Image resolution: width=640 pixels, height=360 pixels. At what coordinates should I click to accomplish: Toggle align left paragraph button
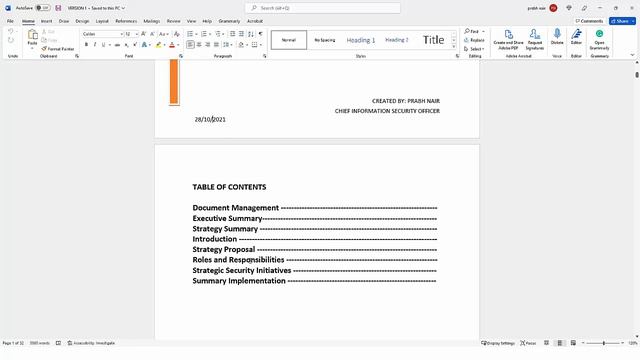click(x=190, y=45)
